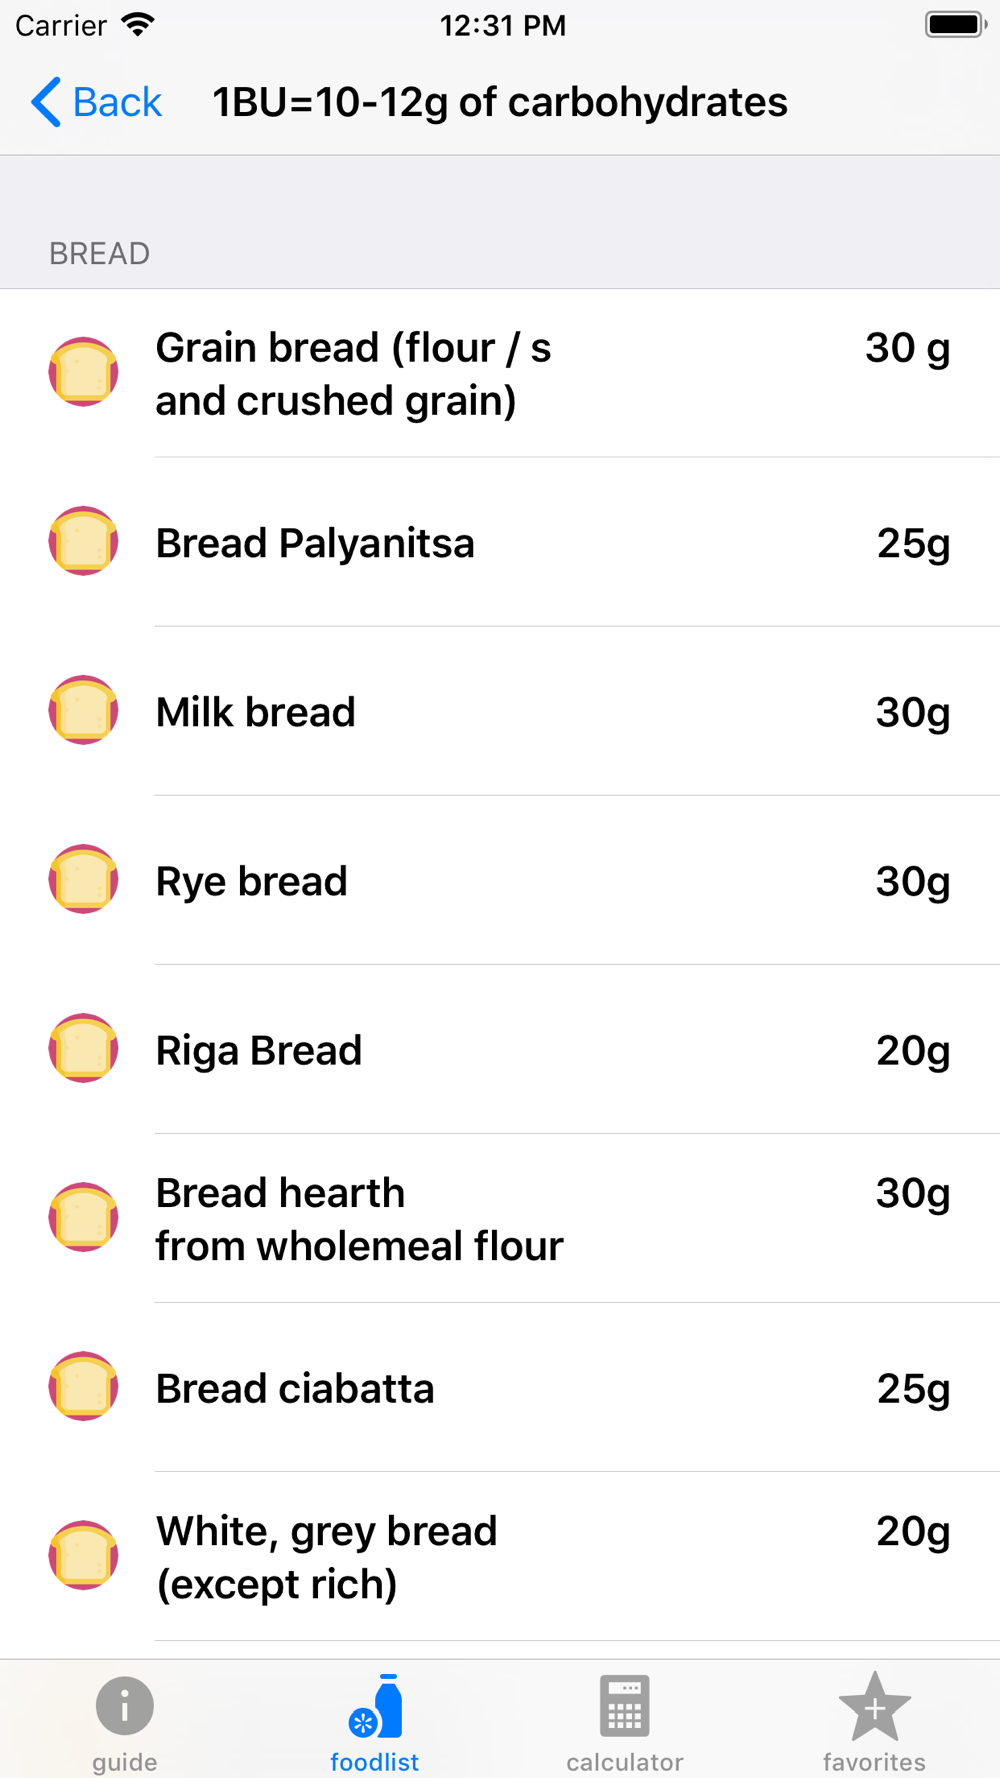The width and height of the screenshot is (1000, 1778).
Task: Select White, grey bread (except rich)
Action: coord(500,1556)
